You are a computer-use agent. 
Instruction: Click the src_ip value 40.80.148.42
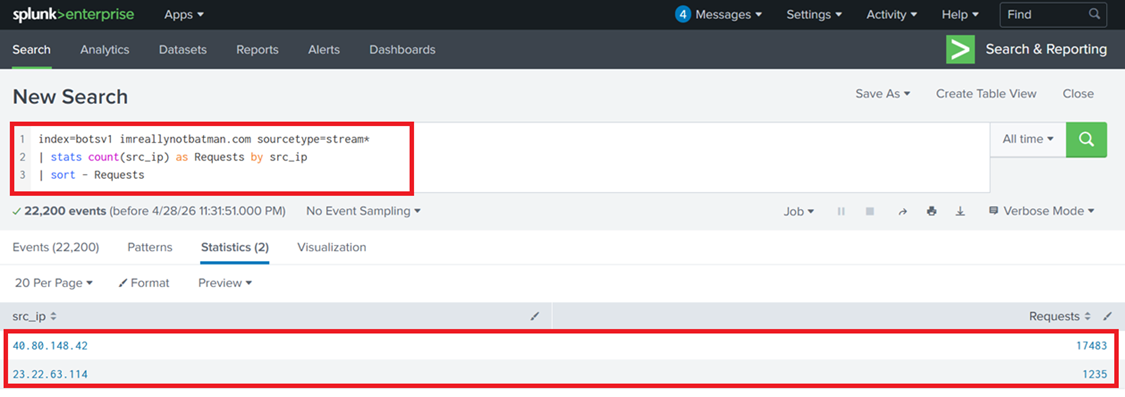coord(50,346)
